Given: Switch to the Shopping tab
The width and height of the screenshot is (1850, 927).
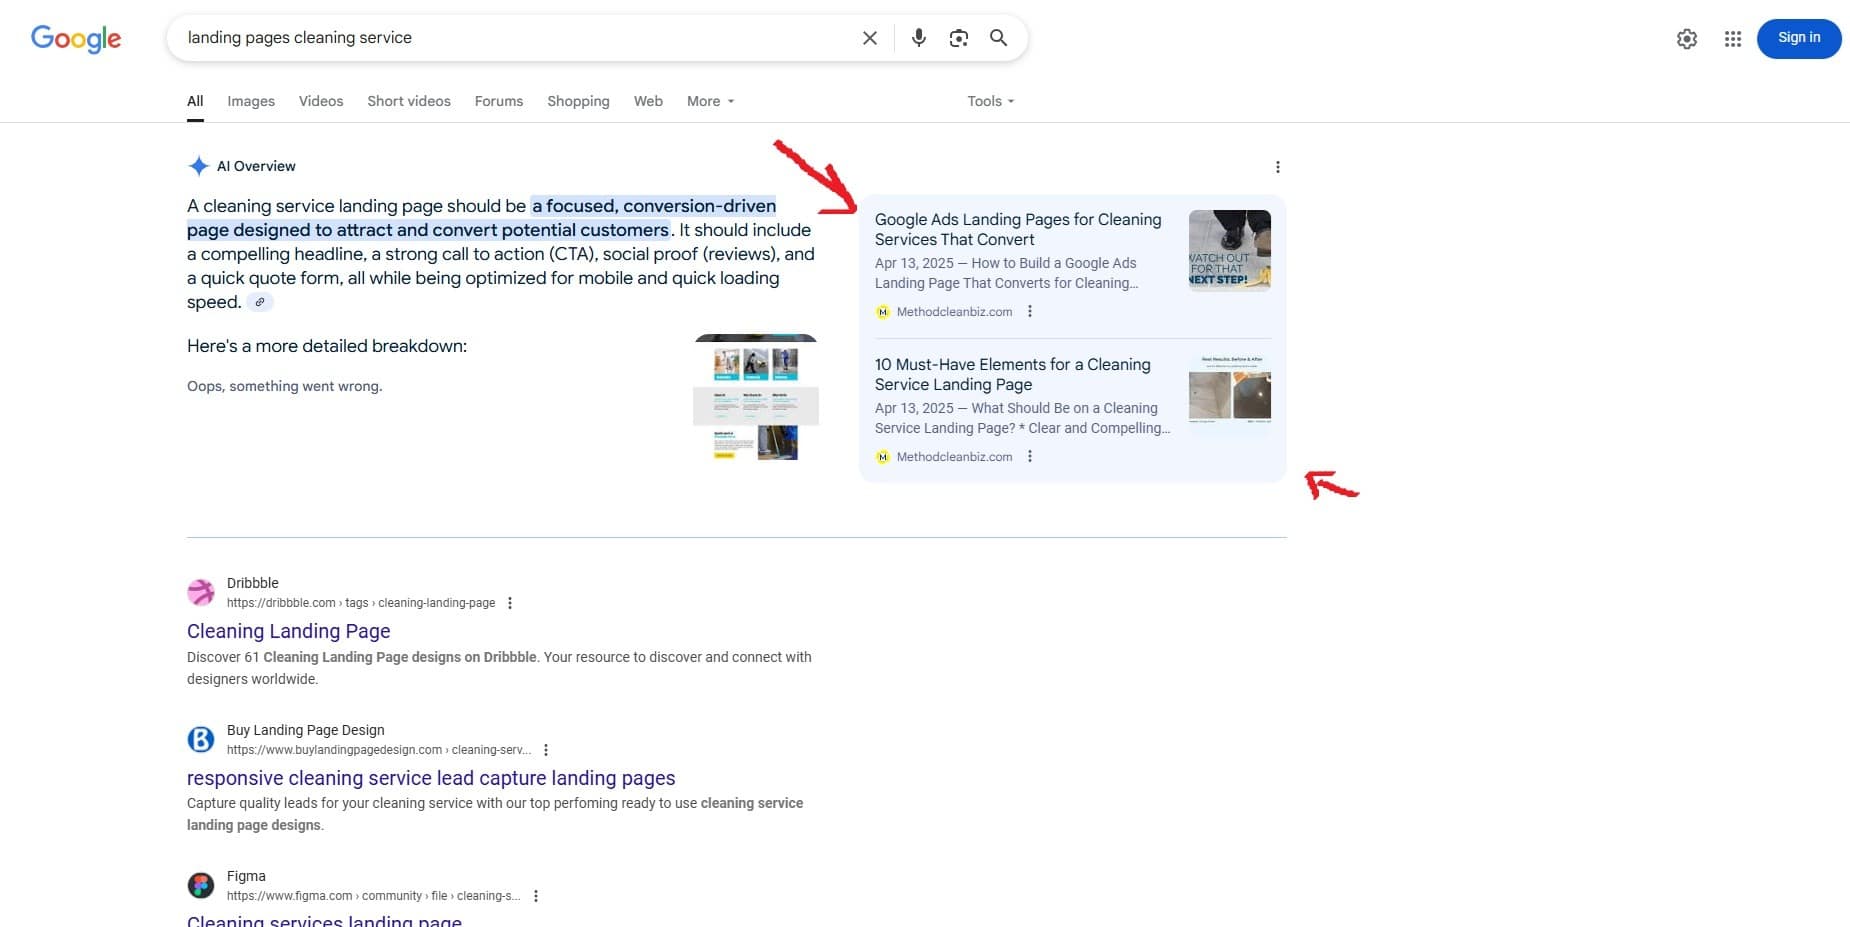Looking at the screenshot, I should click(x=578, y=101).
